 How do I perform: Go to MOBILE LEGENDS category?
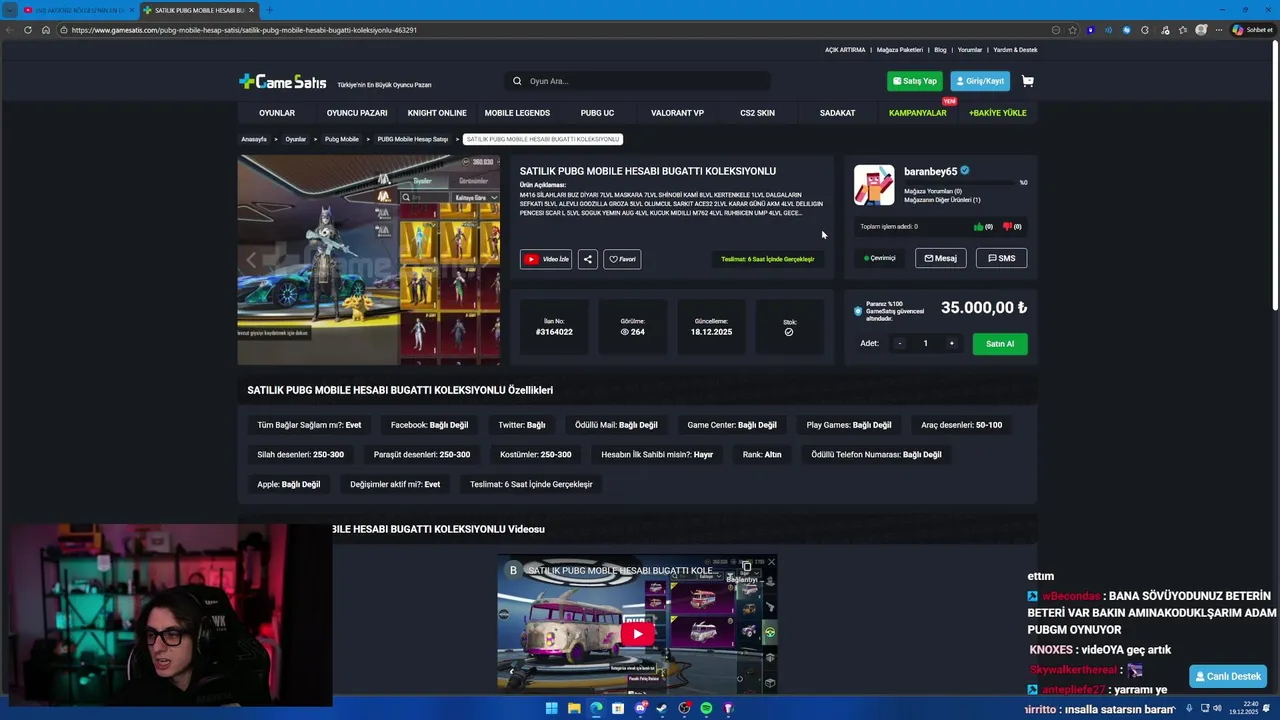pyautogui.click(x=517, y=113)
